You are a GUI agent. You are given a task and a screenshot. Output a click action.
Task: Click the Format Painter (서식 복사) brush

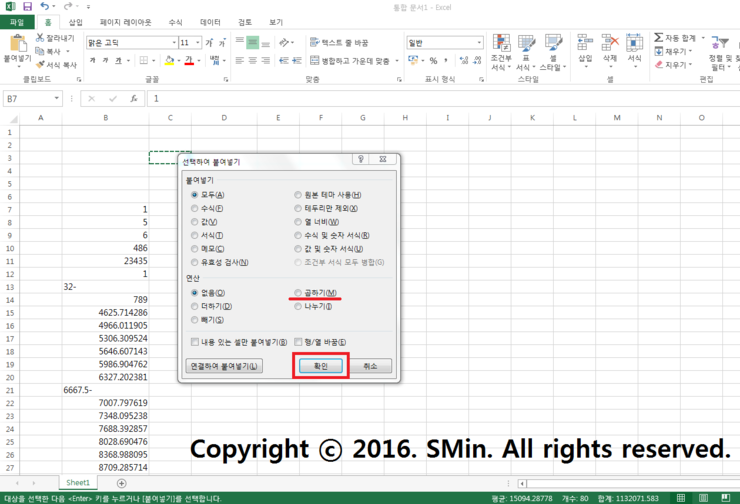click(40, 64)
